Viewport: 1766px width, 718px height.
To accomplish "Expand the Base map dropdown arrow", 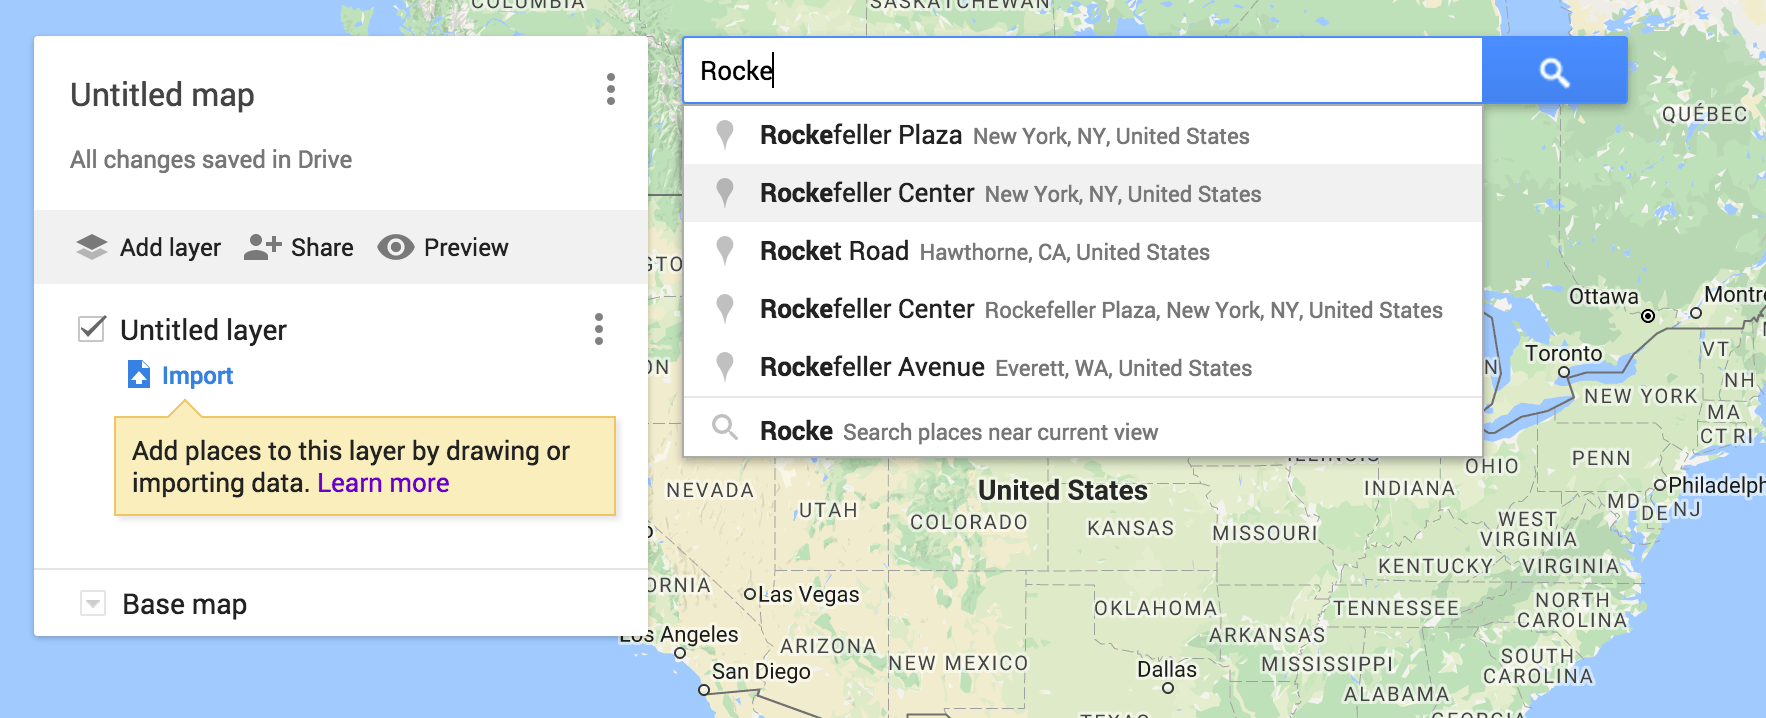I will pos(93,603).
